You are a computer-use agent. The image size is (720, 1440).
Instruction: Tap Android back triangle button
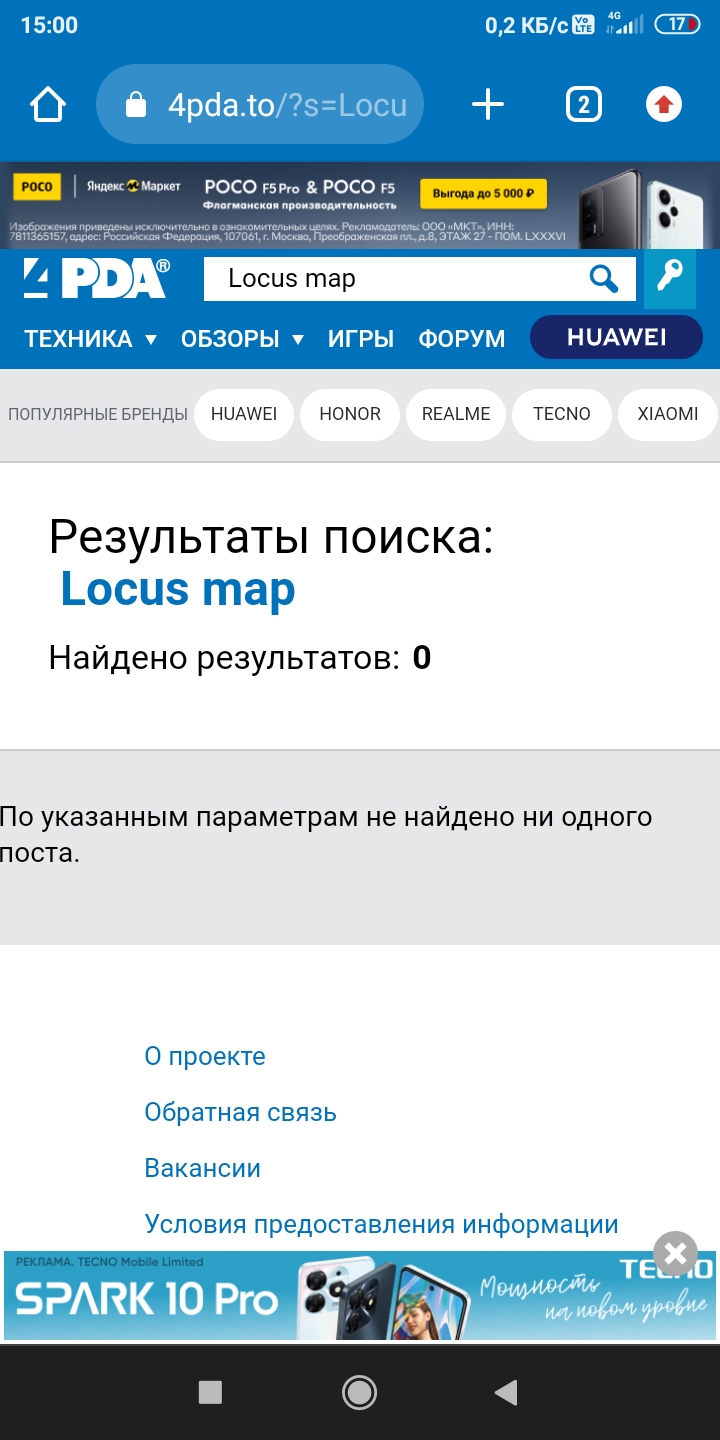click(x=507, y=1392)
